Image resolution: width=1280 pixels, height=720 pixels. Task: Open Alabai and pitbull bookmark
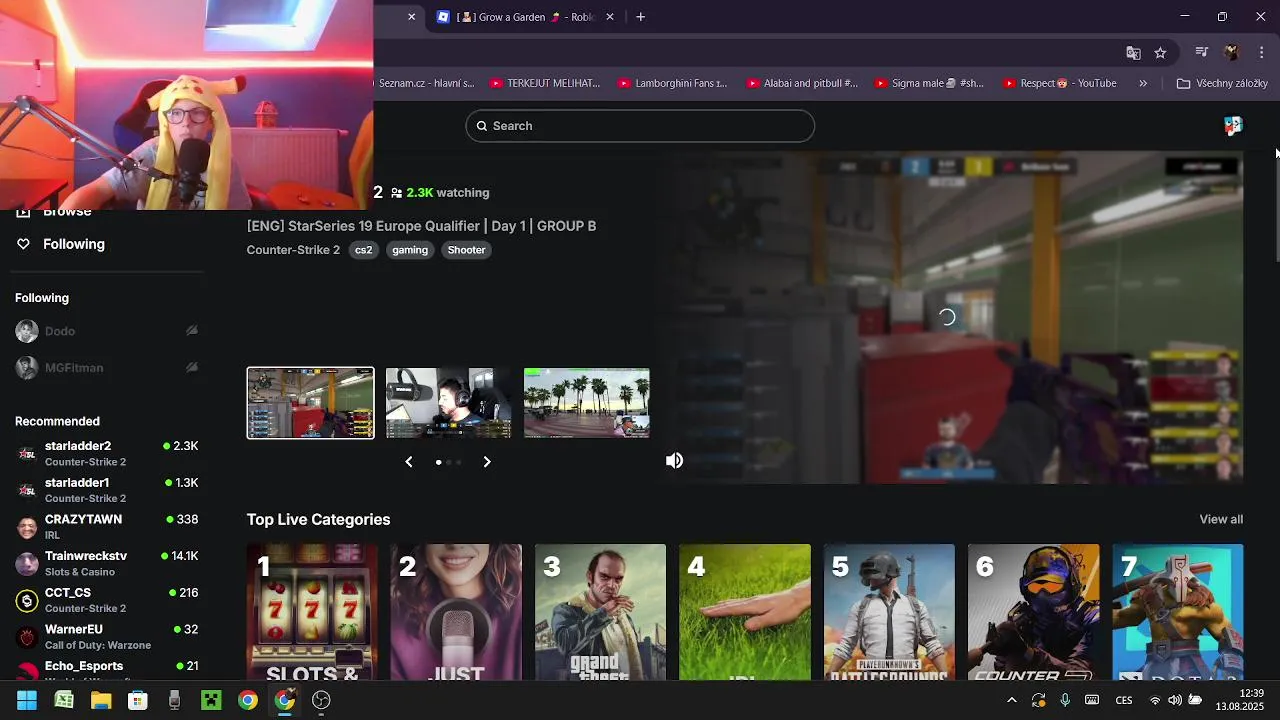point(802,83)
